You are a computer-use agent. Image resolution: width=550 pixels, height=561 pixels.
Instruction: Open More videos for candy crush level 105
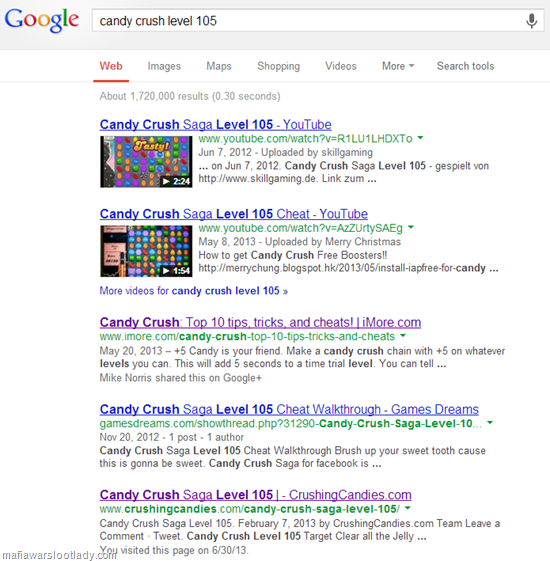click(194, 291)
